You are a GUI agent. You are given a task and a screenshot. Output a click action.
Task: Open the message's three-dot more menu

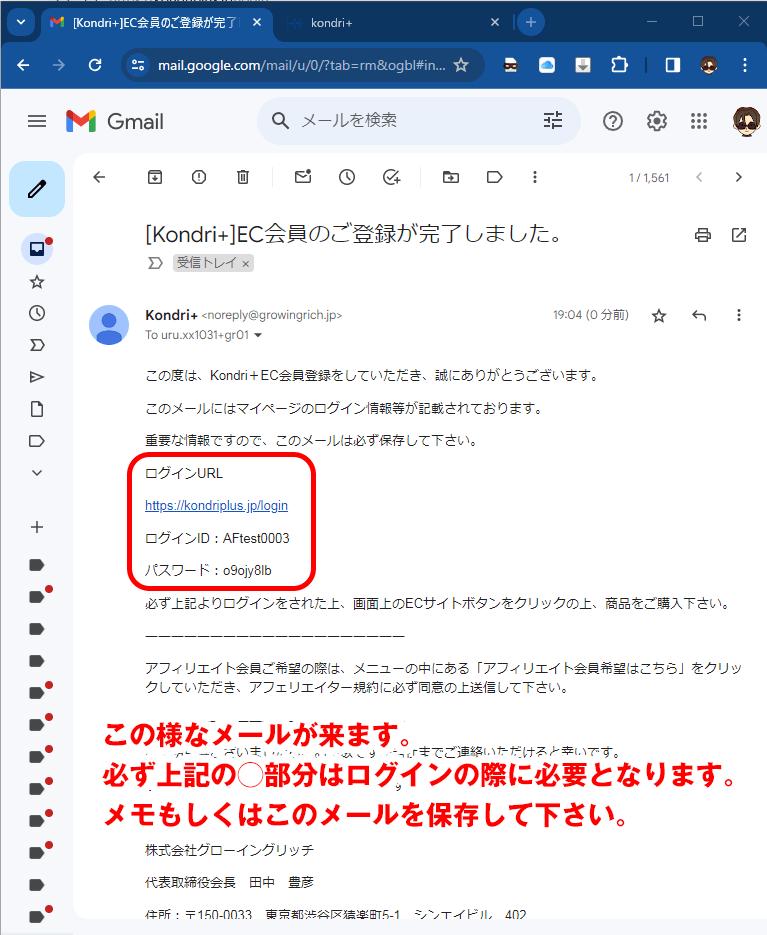[x=739, y=316]
